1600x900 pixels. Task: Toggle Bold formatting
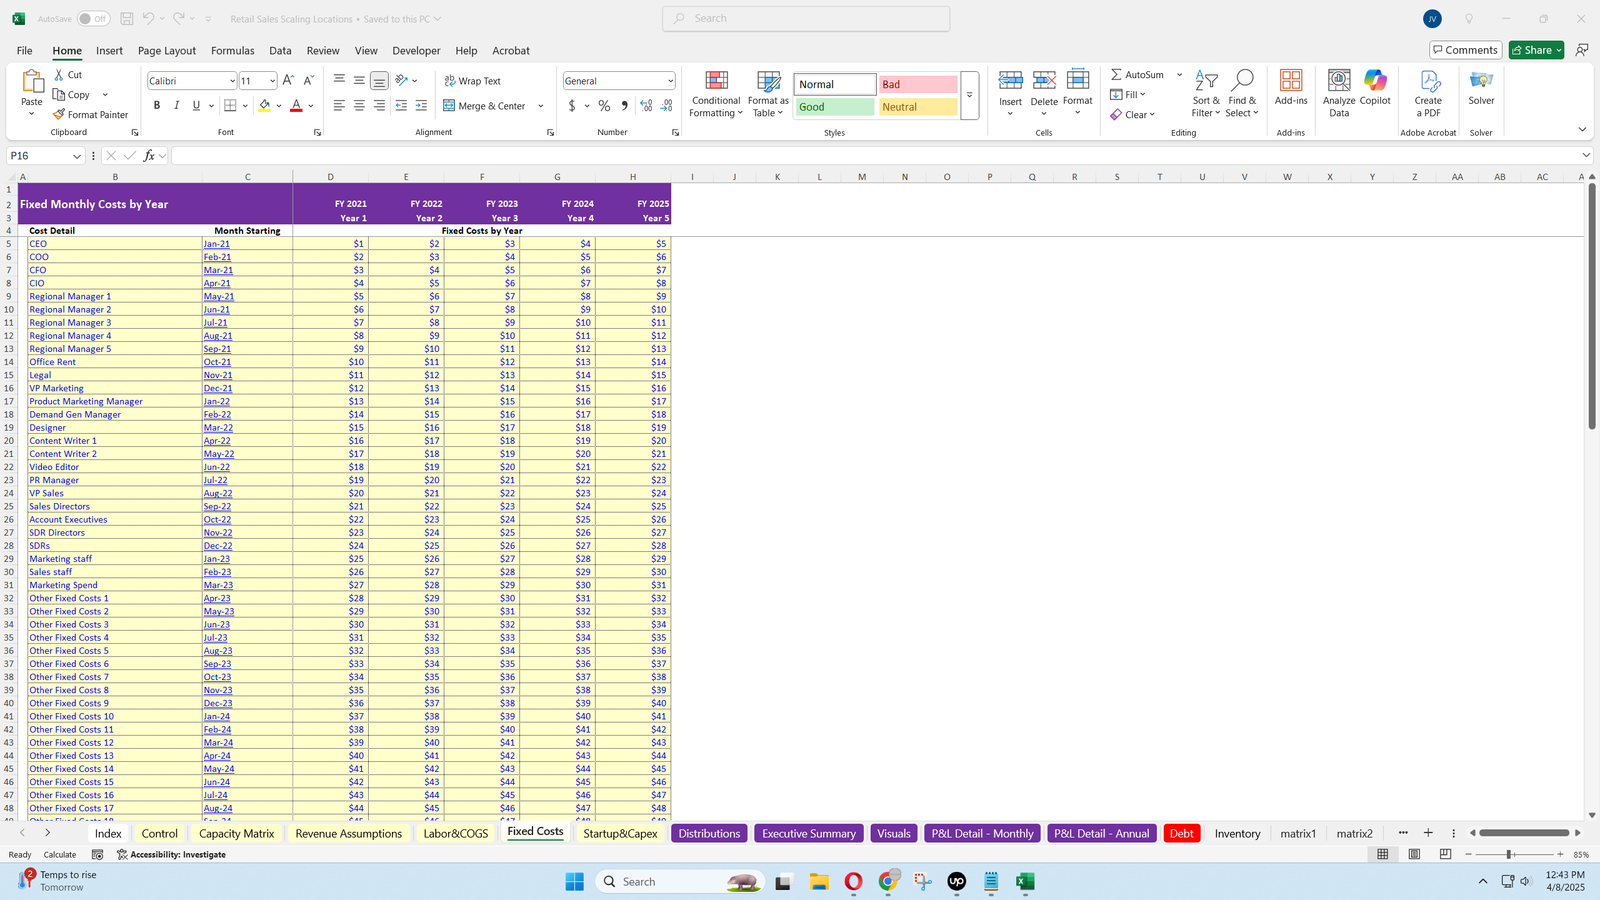coord(157,106)
